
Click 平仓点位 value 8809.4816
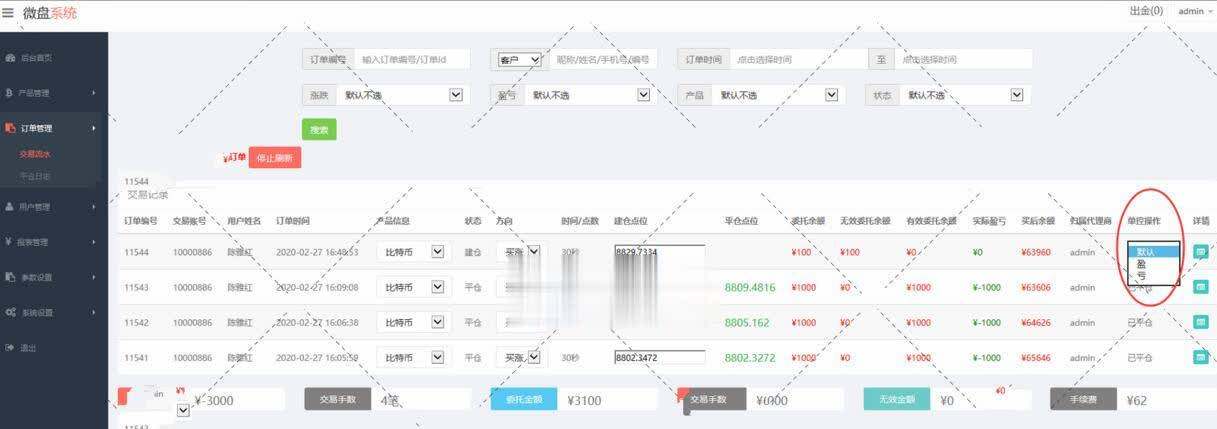(x=750, y=287)
